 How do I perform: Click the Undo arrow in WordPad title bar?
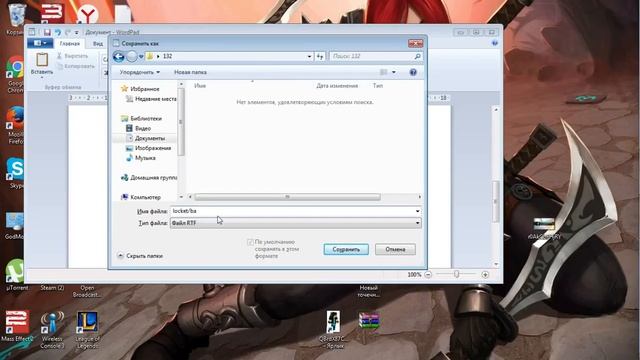click(58, 32)
